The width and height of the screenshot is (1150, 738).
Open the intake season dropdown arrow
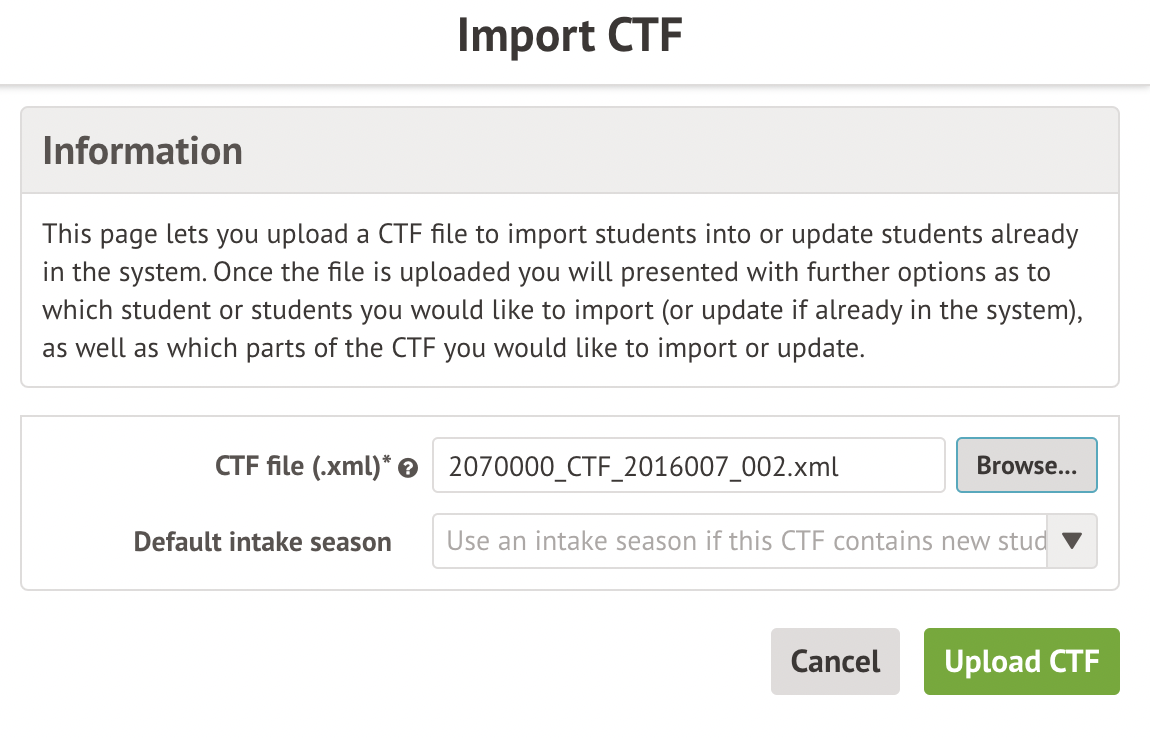tap(1071, 541)
